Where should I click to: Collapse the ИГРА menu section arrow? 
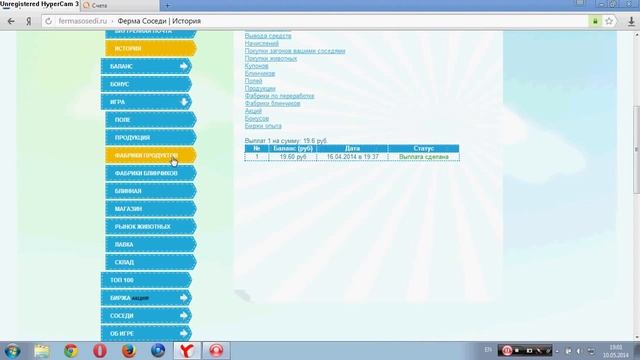tap(184, 102)
